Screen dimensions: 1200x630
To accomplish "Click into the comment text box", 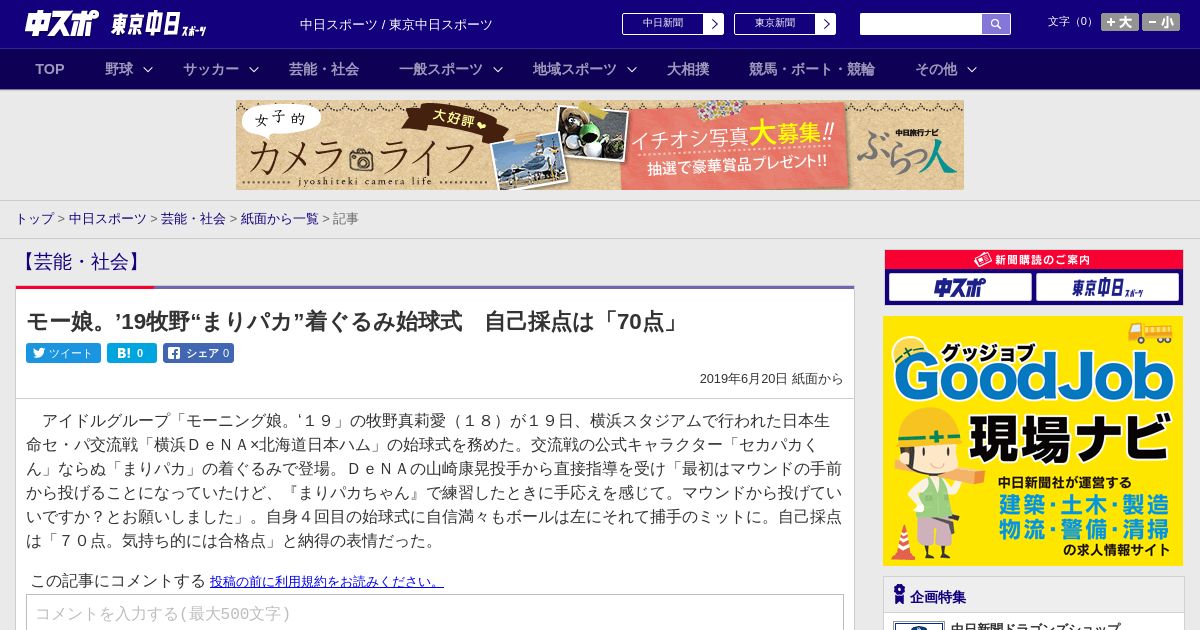I will (435, 613).
